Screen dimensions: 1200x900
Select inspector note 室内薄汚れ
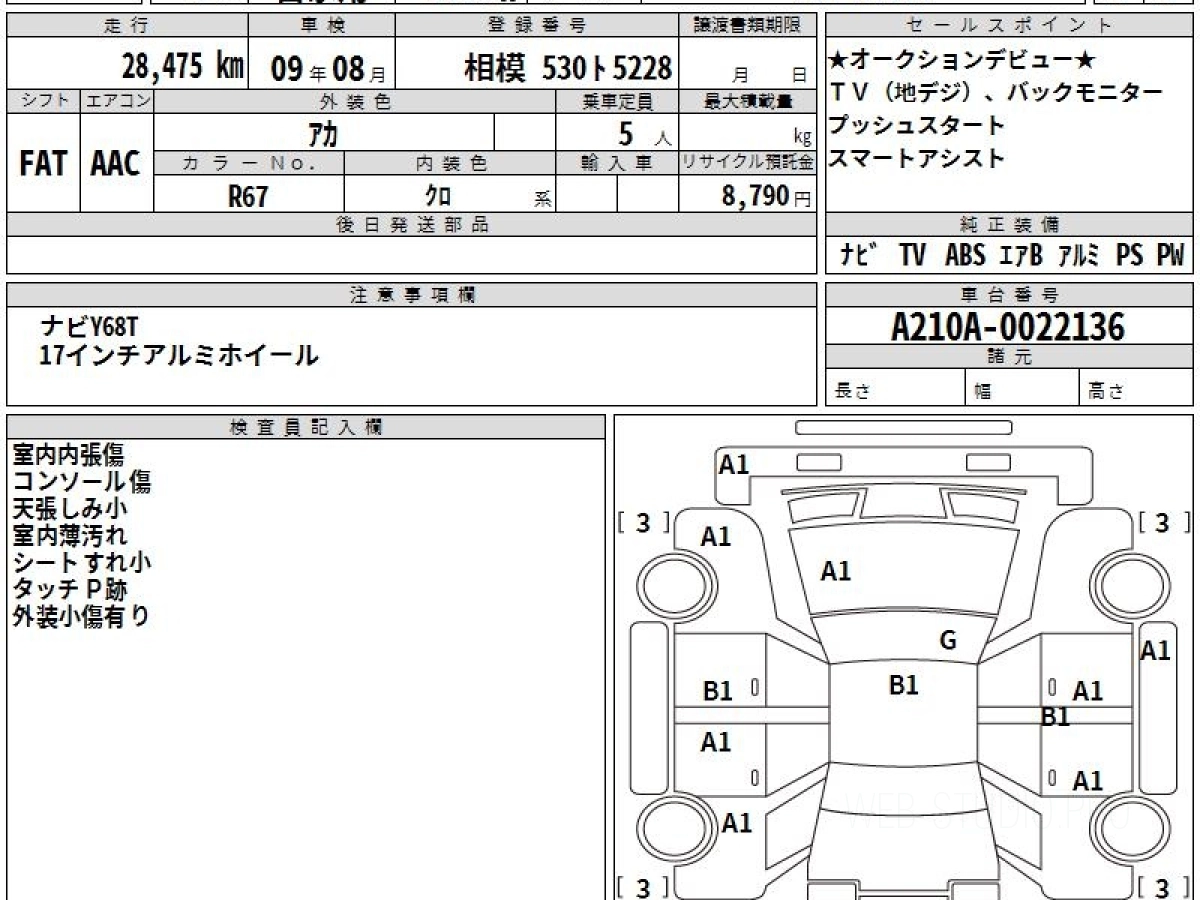tap(70, 536)
